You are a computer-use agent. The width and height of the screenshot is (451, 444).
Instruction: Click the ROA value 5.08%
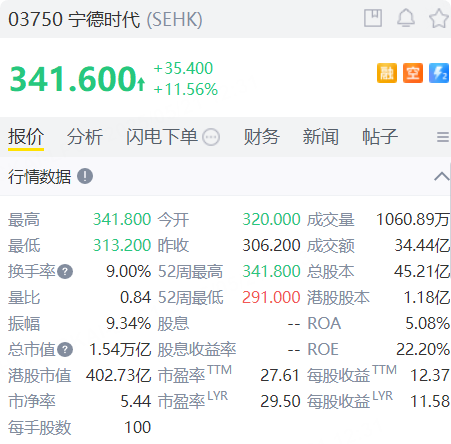428,324
